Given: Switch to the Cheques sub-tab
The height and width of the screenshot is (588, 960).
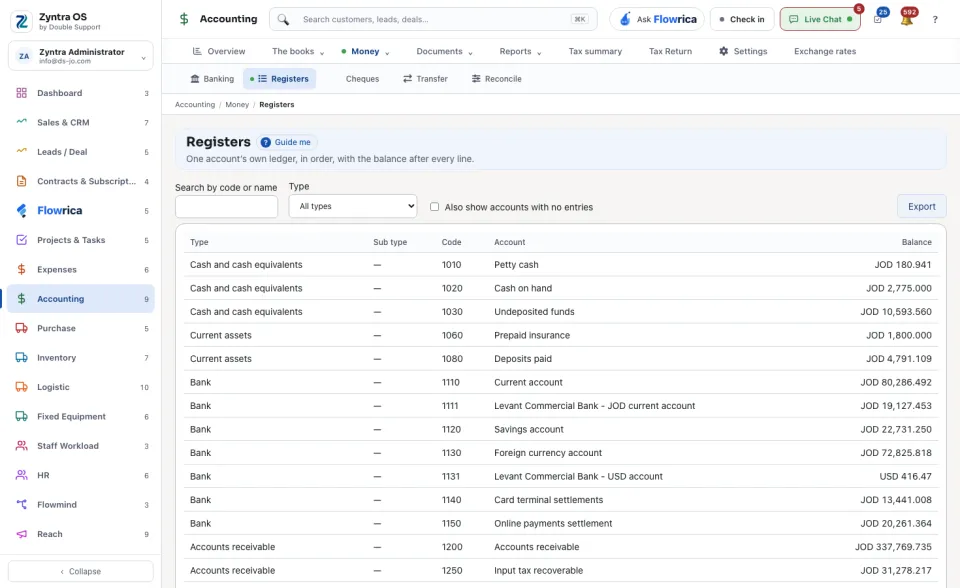Looking at the screenshot, I should tap(362, 79).
